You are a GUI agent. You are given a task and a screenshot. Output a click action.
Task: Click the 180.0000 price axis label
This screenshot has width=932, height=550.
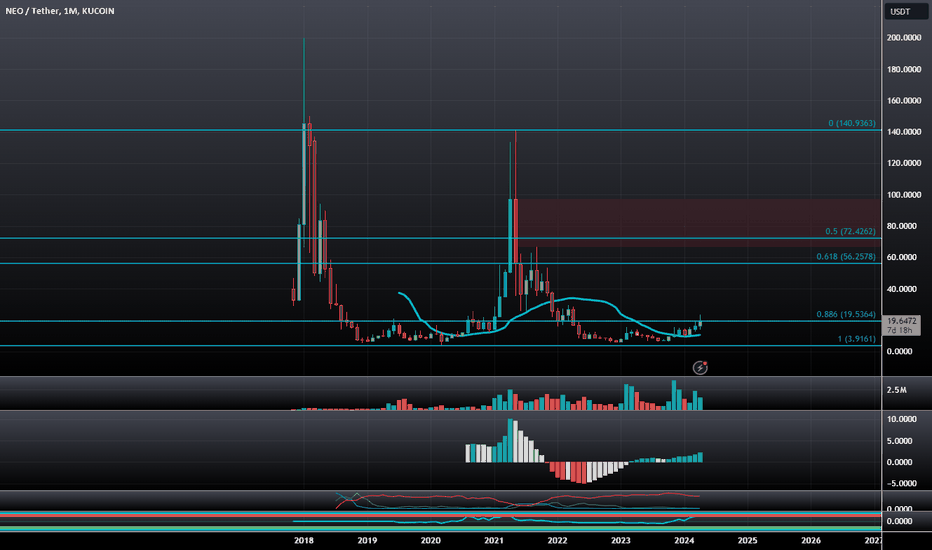(x=903, y=69)
